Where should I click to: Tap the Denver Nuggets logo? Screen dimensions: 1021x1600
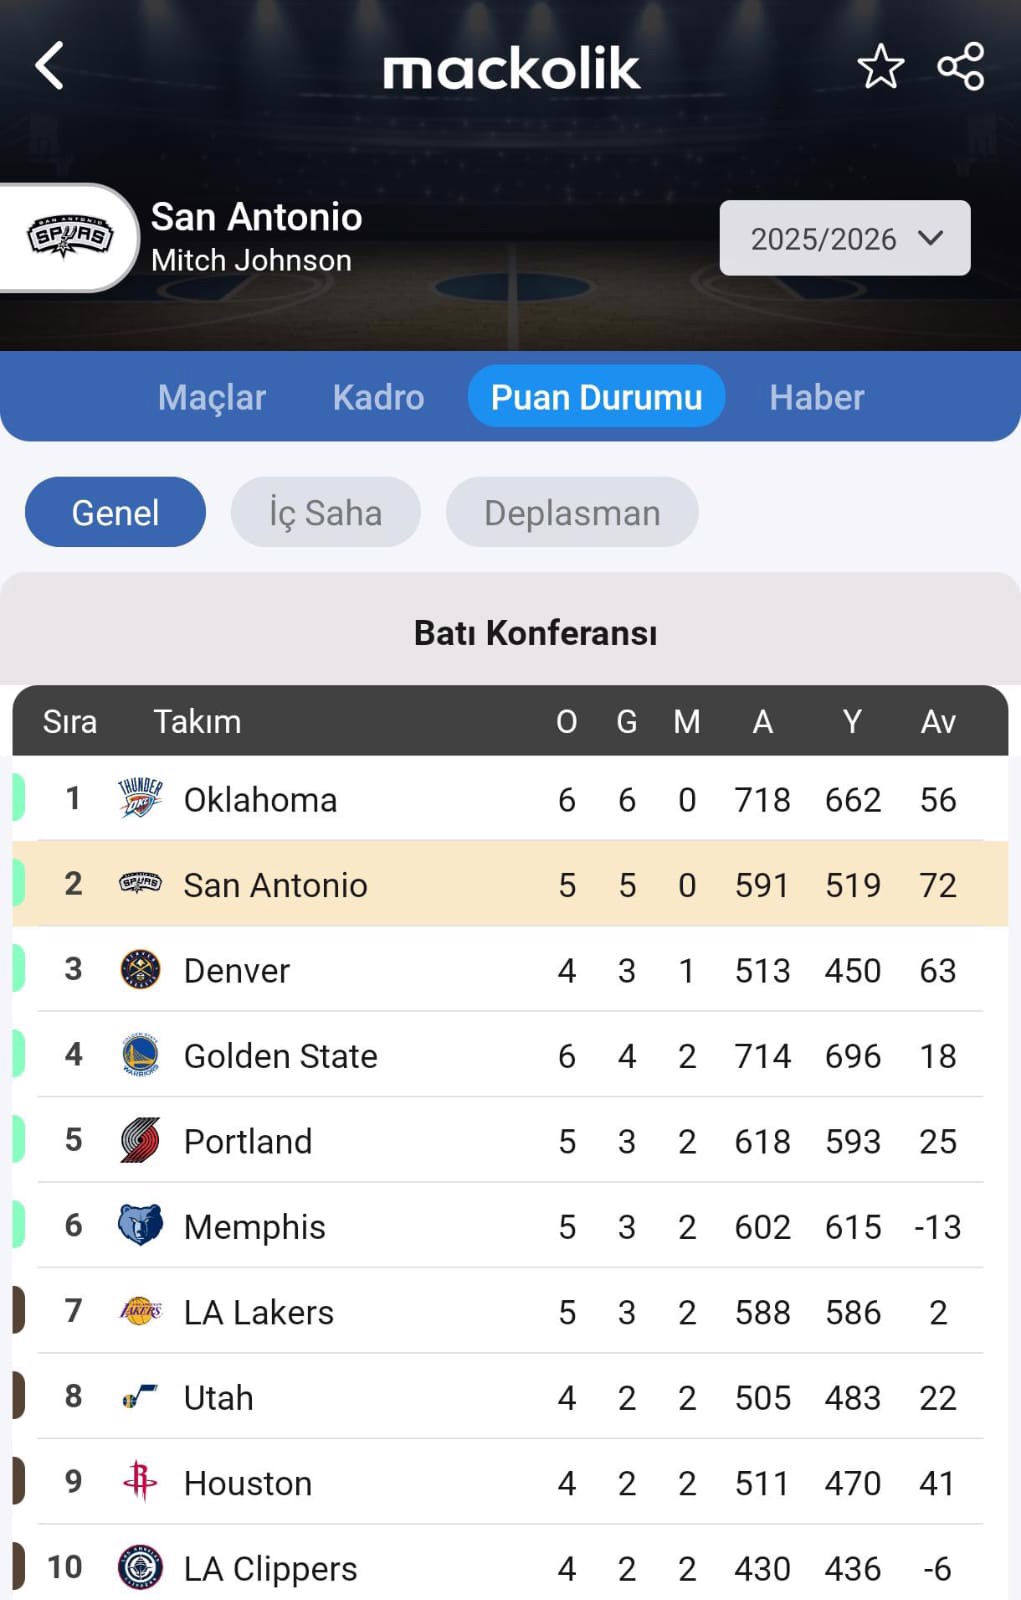coord(140,970)
